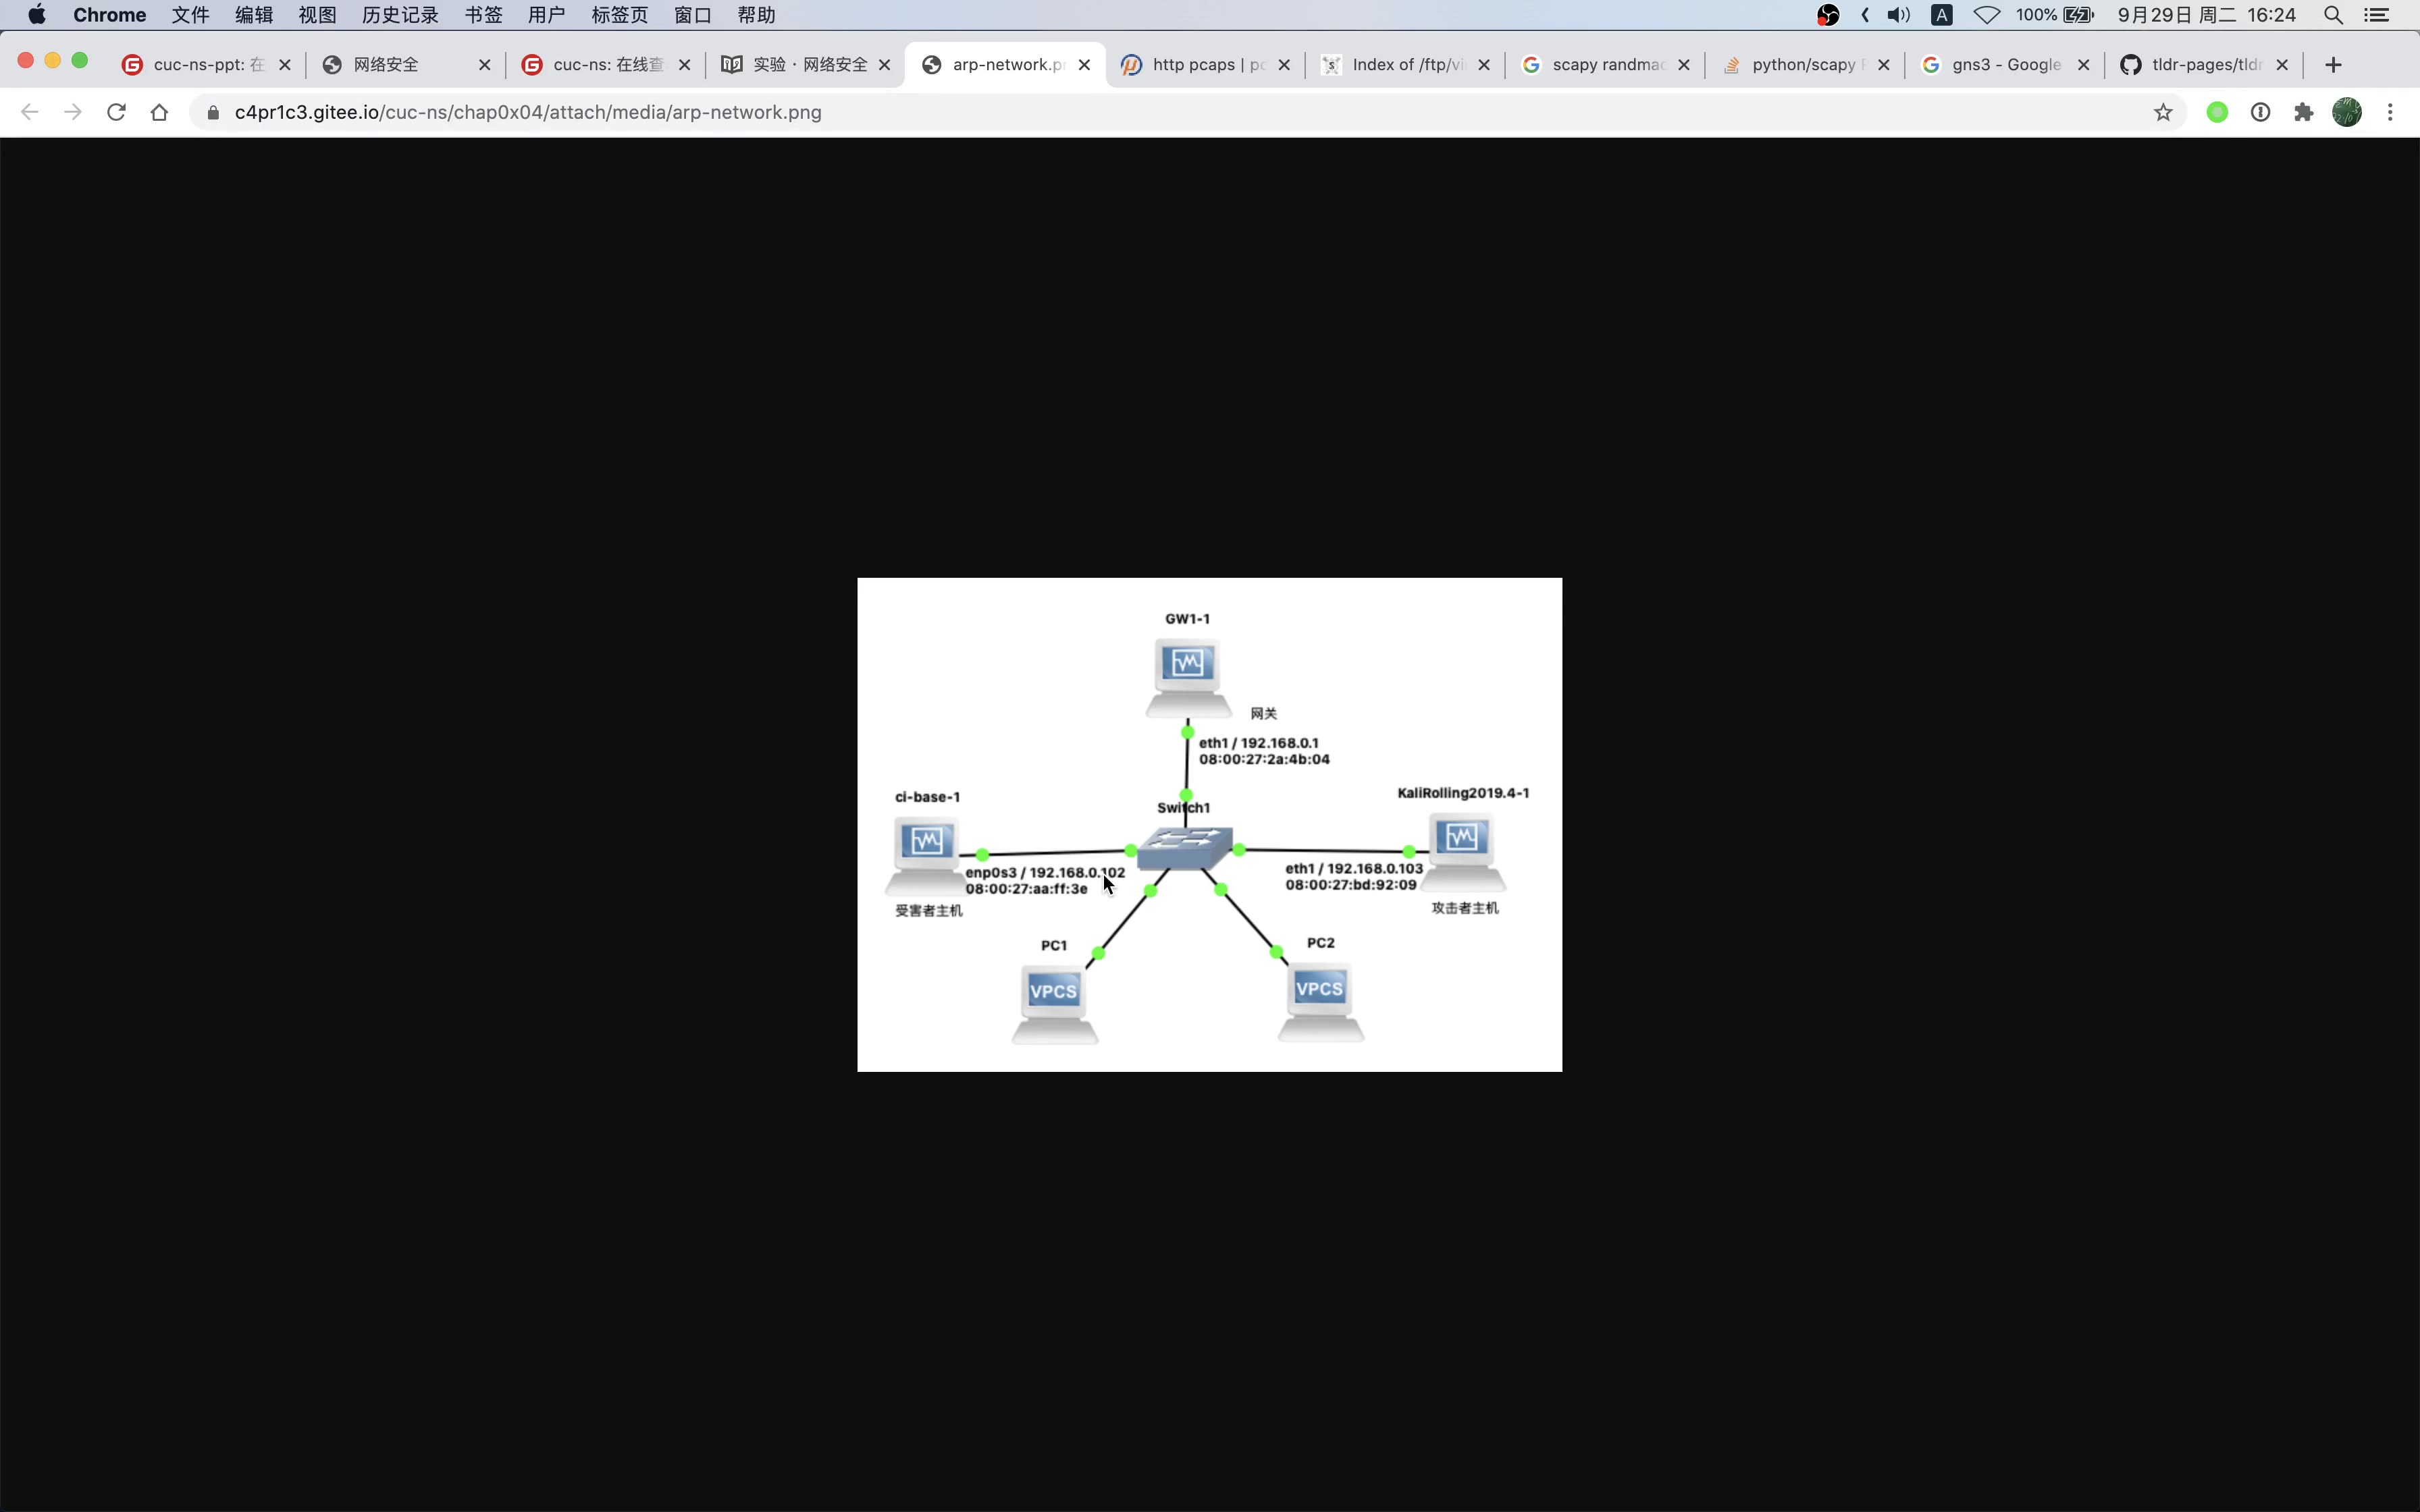Click the PC2 VPCS node icon
Image resolution: width=2420 pixels, height=1512 pixels.
pyautogui.click(x=1319, y=993)
